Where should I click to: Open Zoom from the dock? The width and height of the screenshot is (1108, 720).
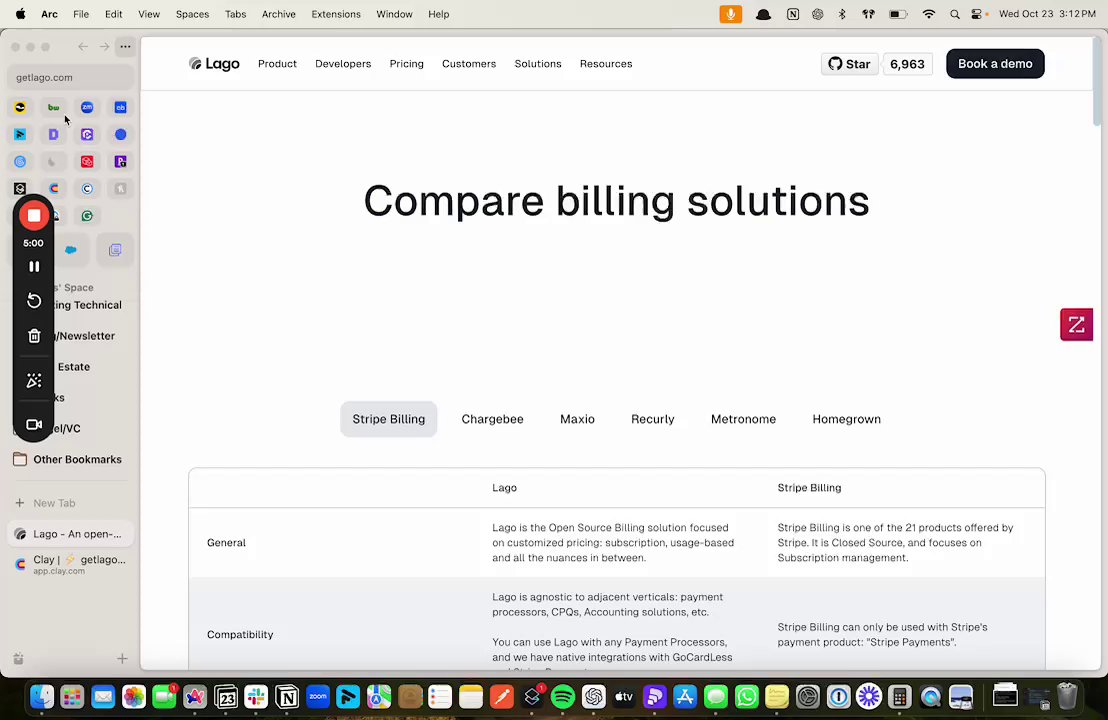point(318,697)
